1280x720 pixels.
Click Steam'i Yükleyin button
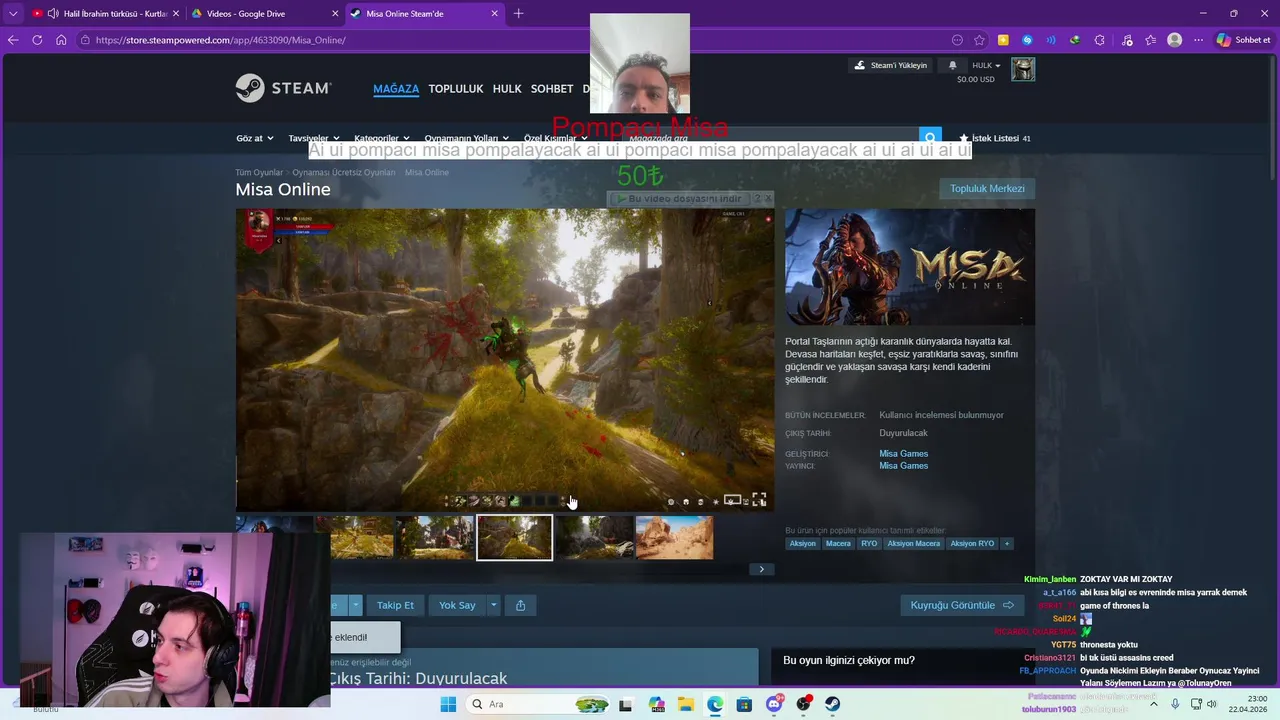890,65
